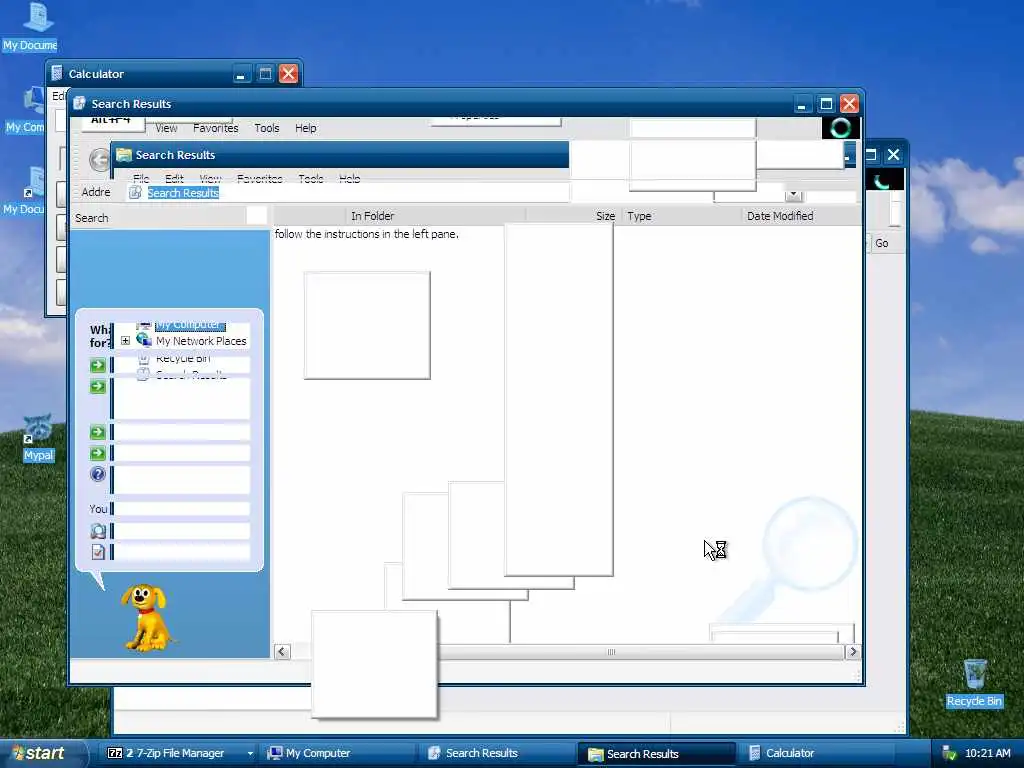Click the Search Results icon in the address bar
The height and width of the screenshot is (768, 1024).
[135, 192]
